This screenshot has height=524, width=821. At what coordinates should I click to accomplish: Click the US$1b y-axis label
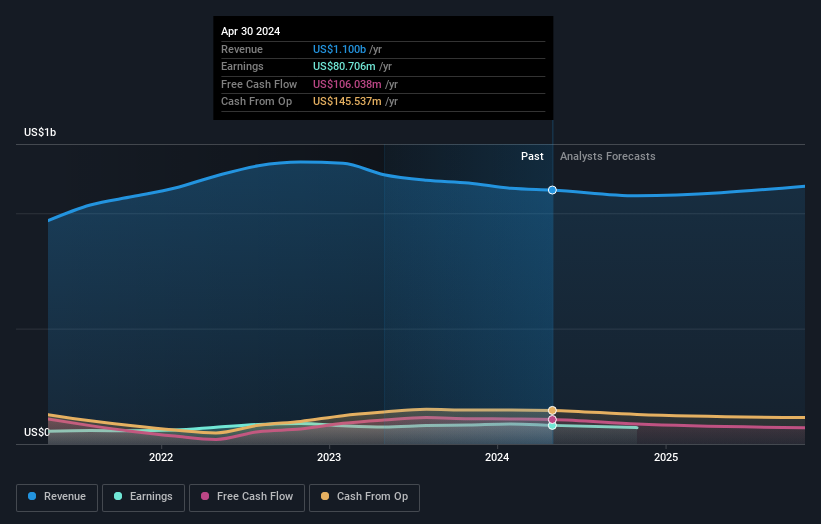[40, 132]
